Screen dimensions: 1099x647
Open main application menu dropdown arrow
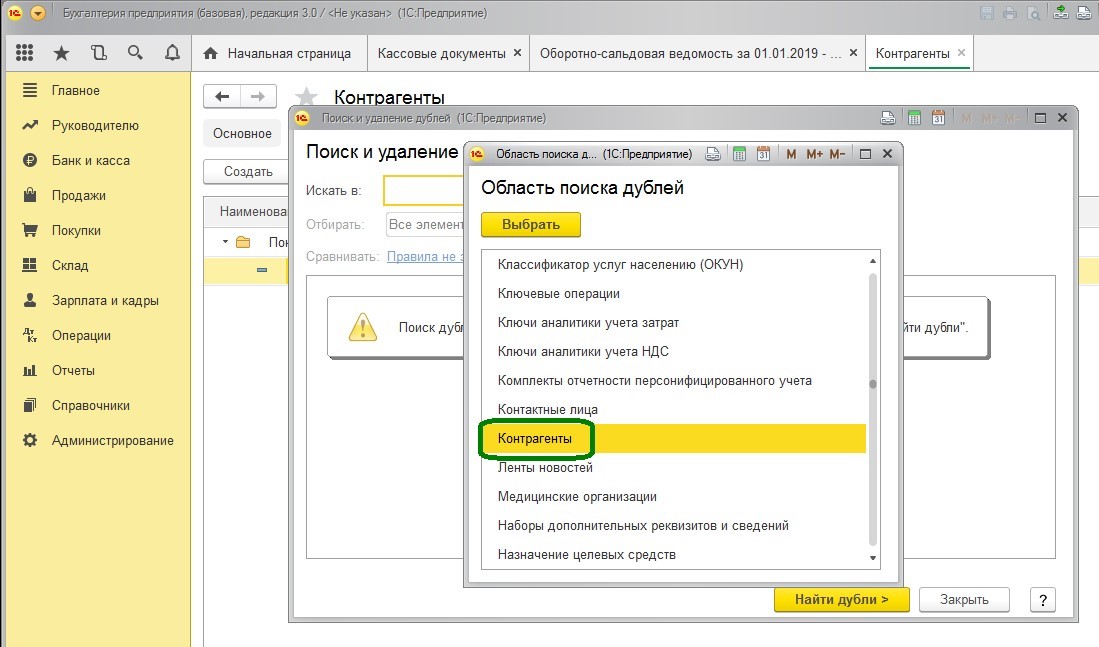pyautogui.click(x=38, y=13)
